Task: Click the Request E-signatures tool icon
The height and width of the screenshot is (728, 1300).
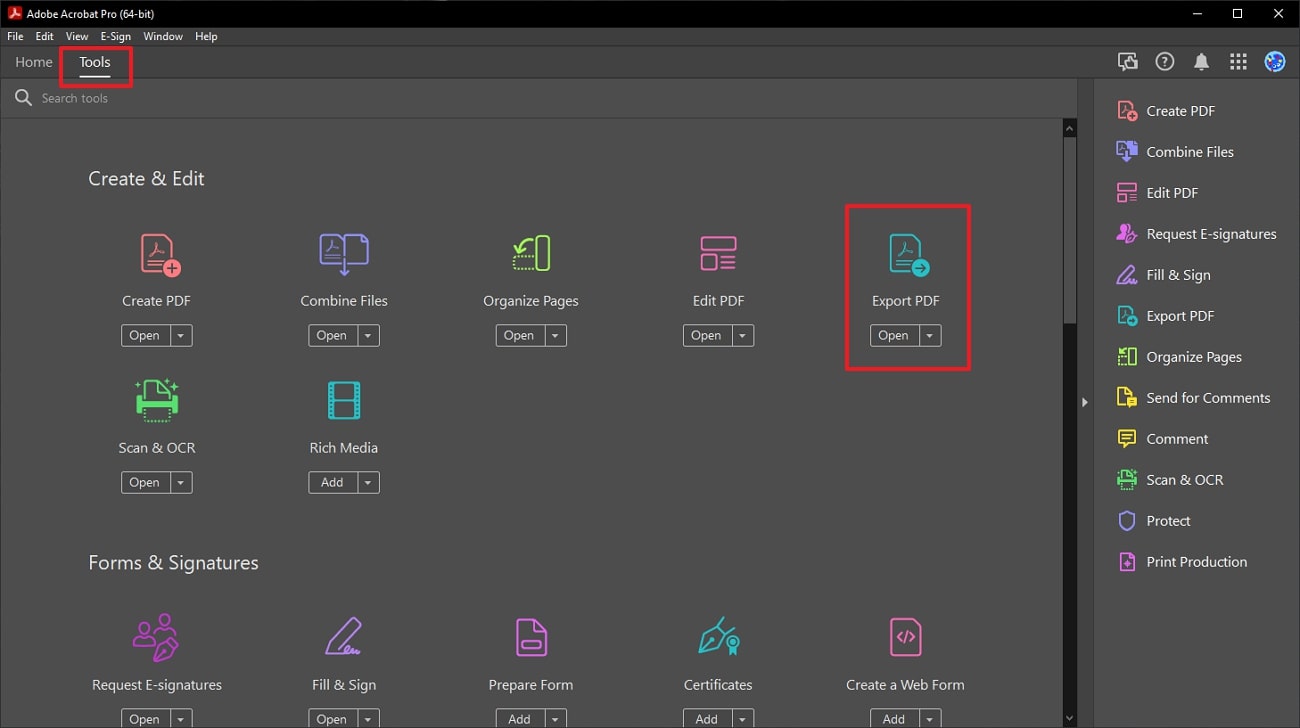Action: 156,637
